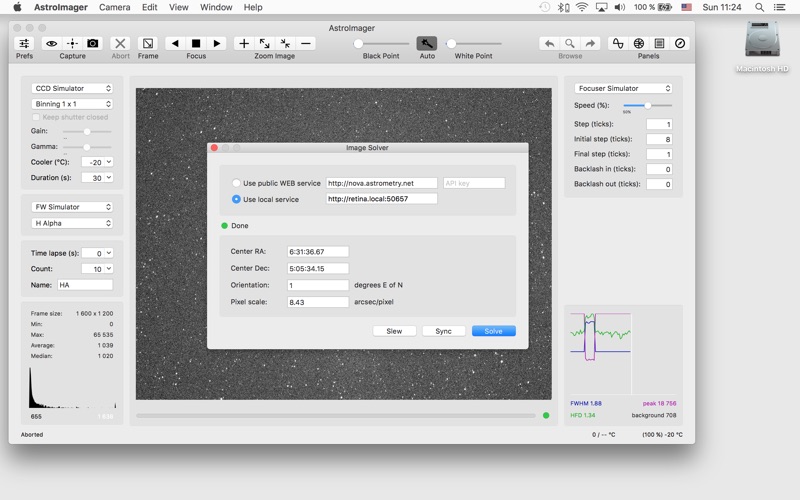
Task: Click the Name field containing HA
Action: (x=85, y=285)
